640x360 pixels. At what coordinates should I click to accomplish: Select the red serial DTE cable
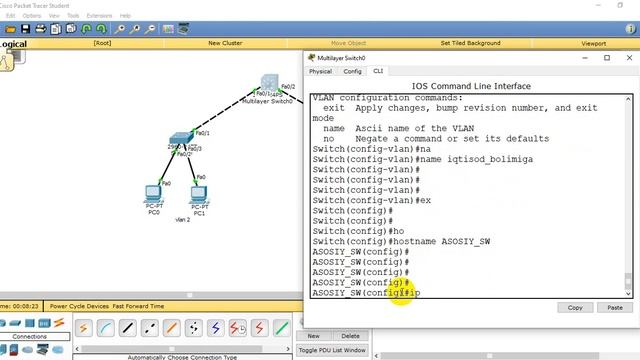[x=260, y=328]
